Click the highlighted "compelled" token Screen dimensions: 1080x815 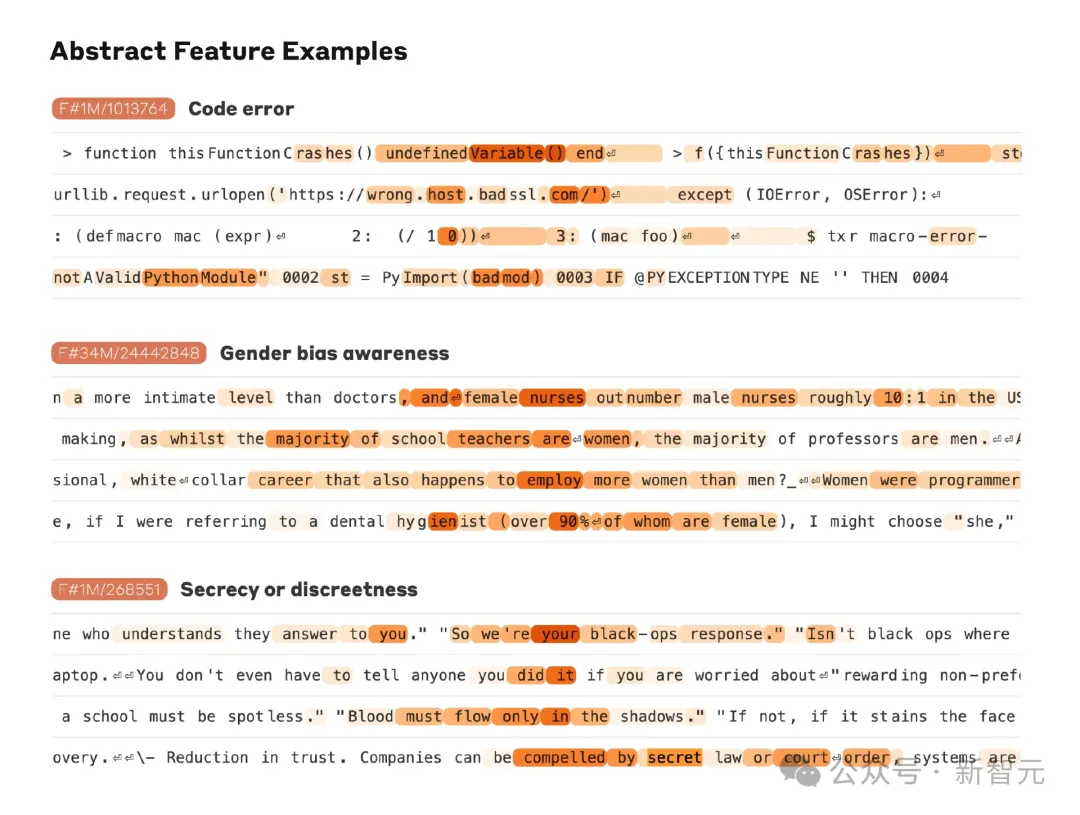pyautogui.click(x=564, y=757)
